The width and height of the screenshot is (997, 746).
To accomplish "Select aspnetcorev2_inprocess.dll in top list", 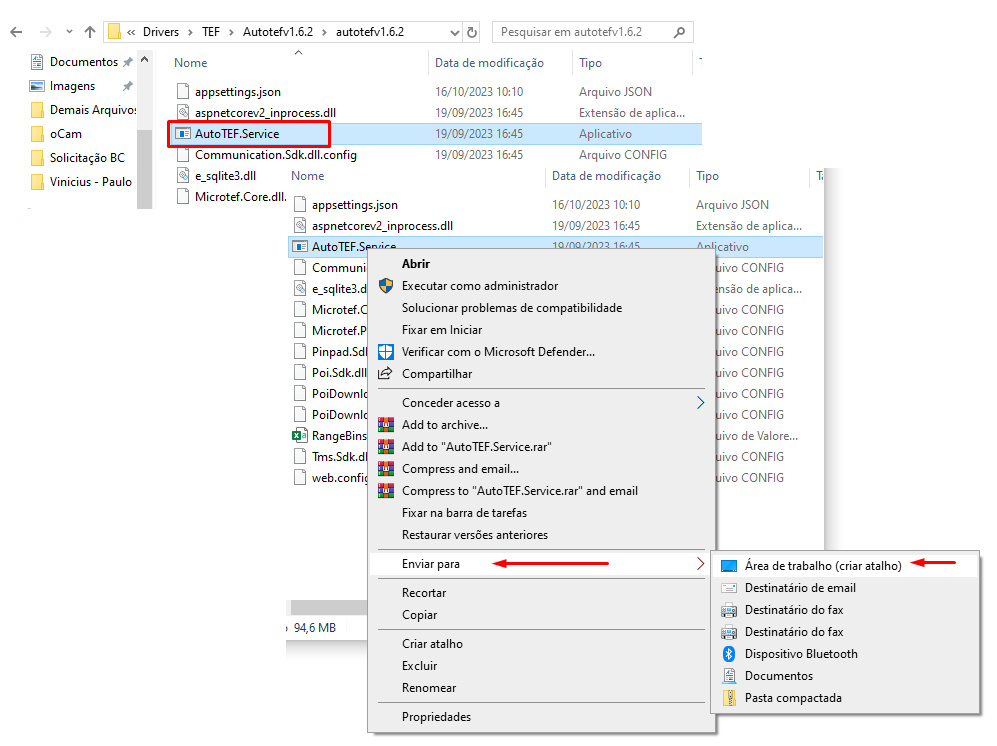I will [265, 113].
